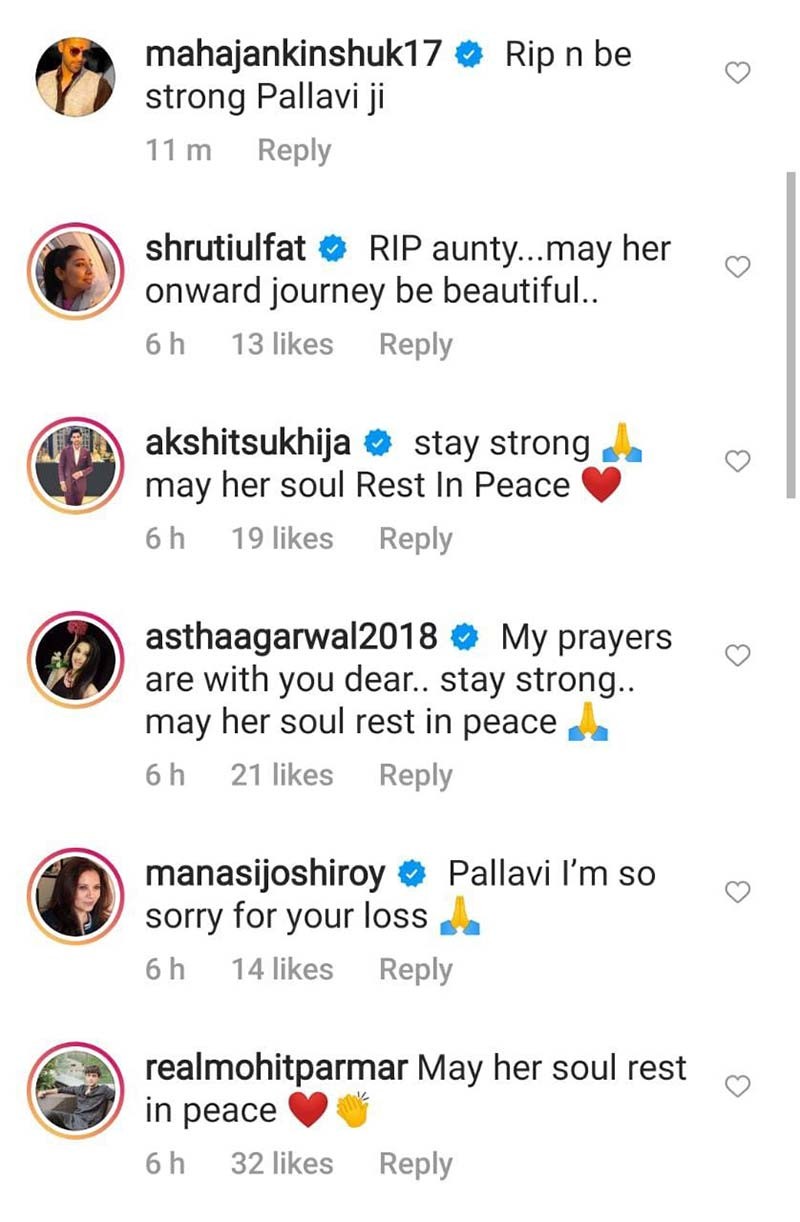800x1222 pixels.
Task: Tap the heart icon beside shrutiulfat's comment
Action: pos(737,267)
